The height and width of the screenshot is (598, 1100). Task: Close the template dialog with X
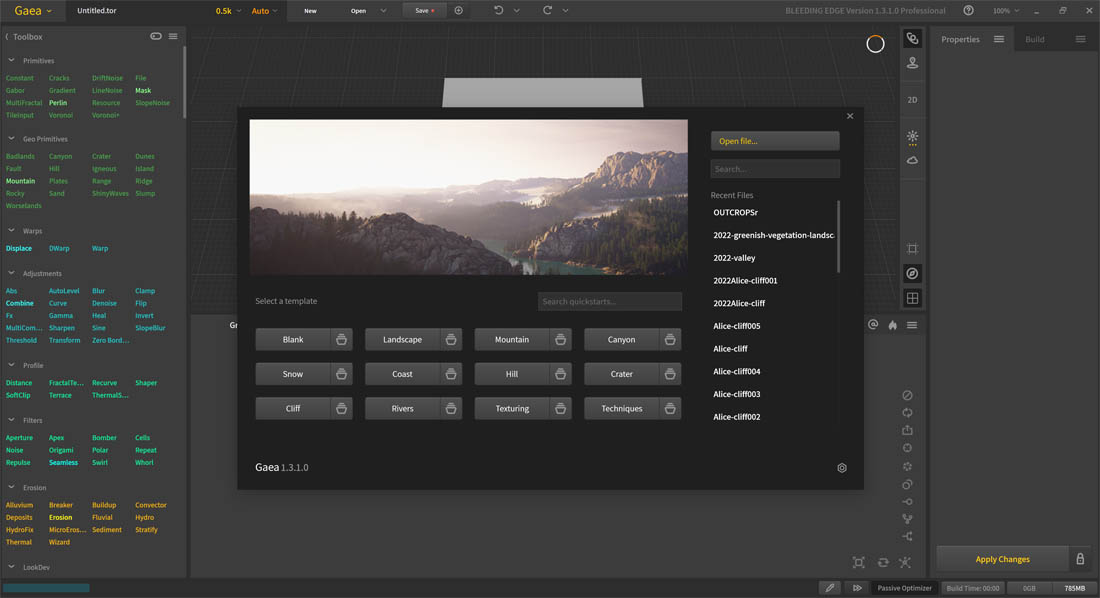click(x=850, y=116)
